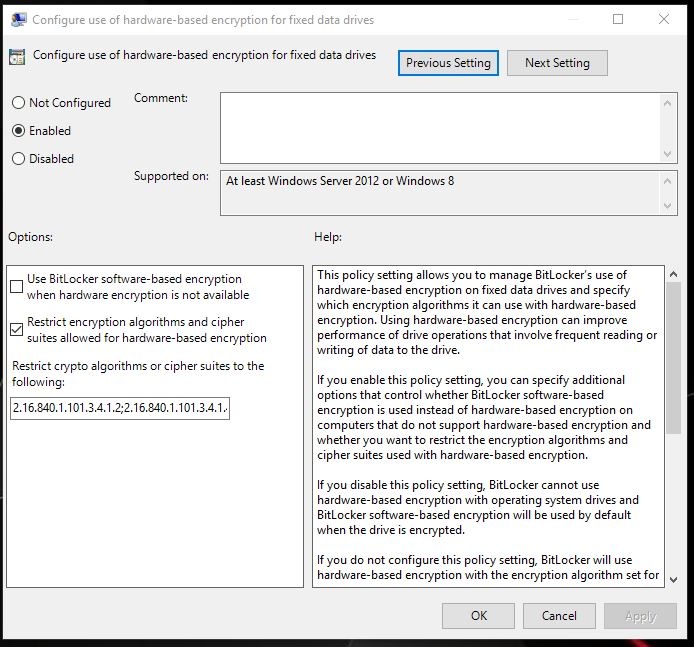Click the 'Comment:' label

click(x=161, y=98)
